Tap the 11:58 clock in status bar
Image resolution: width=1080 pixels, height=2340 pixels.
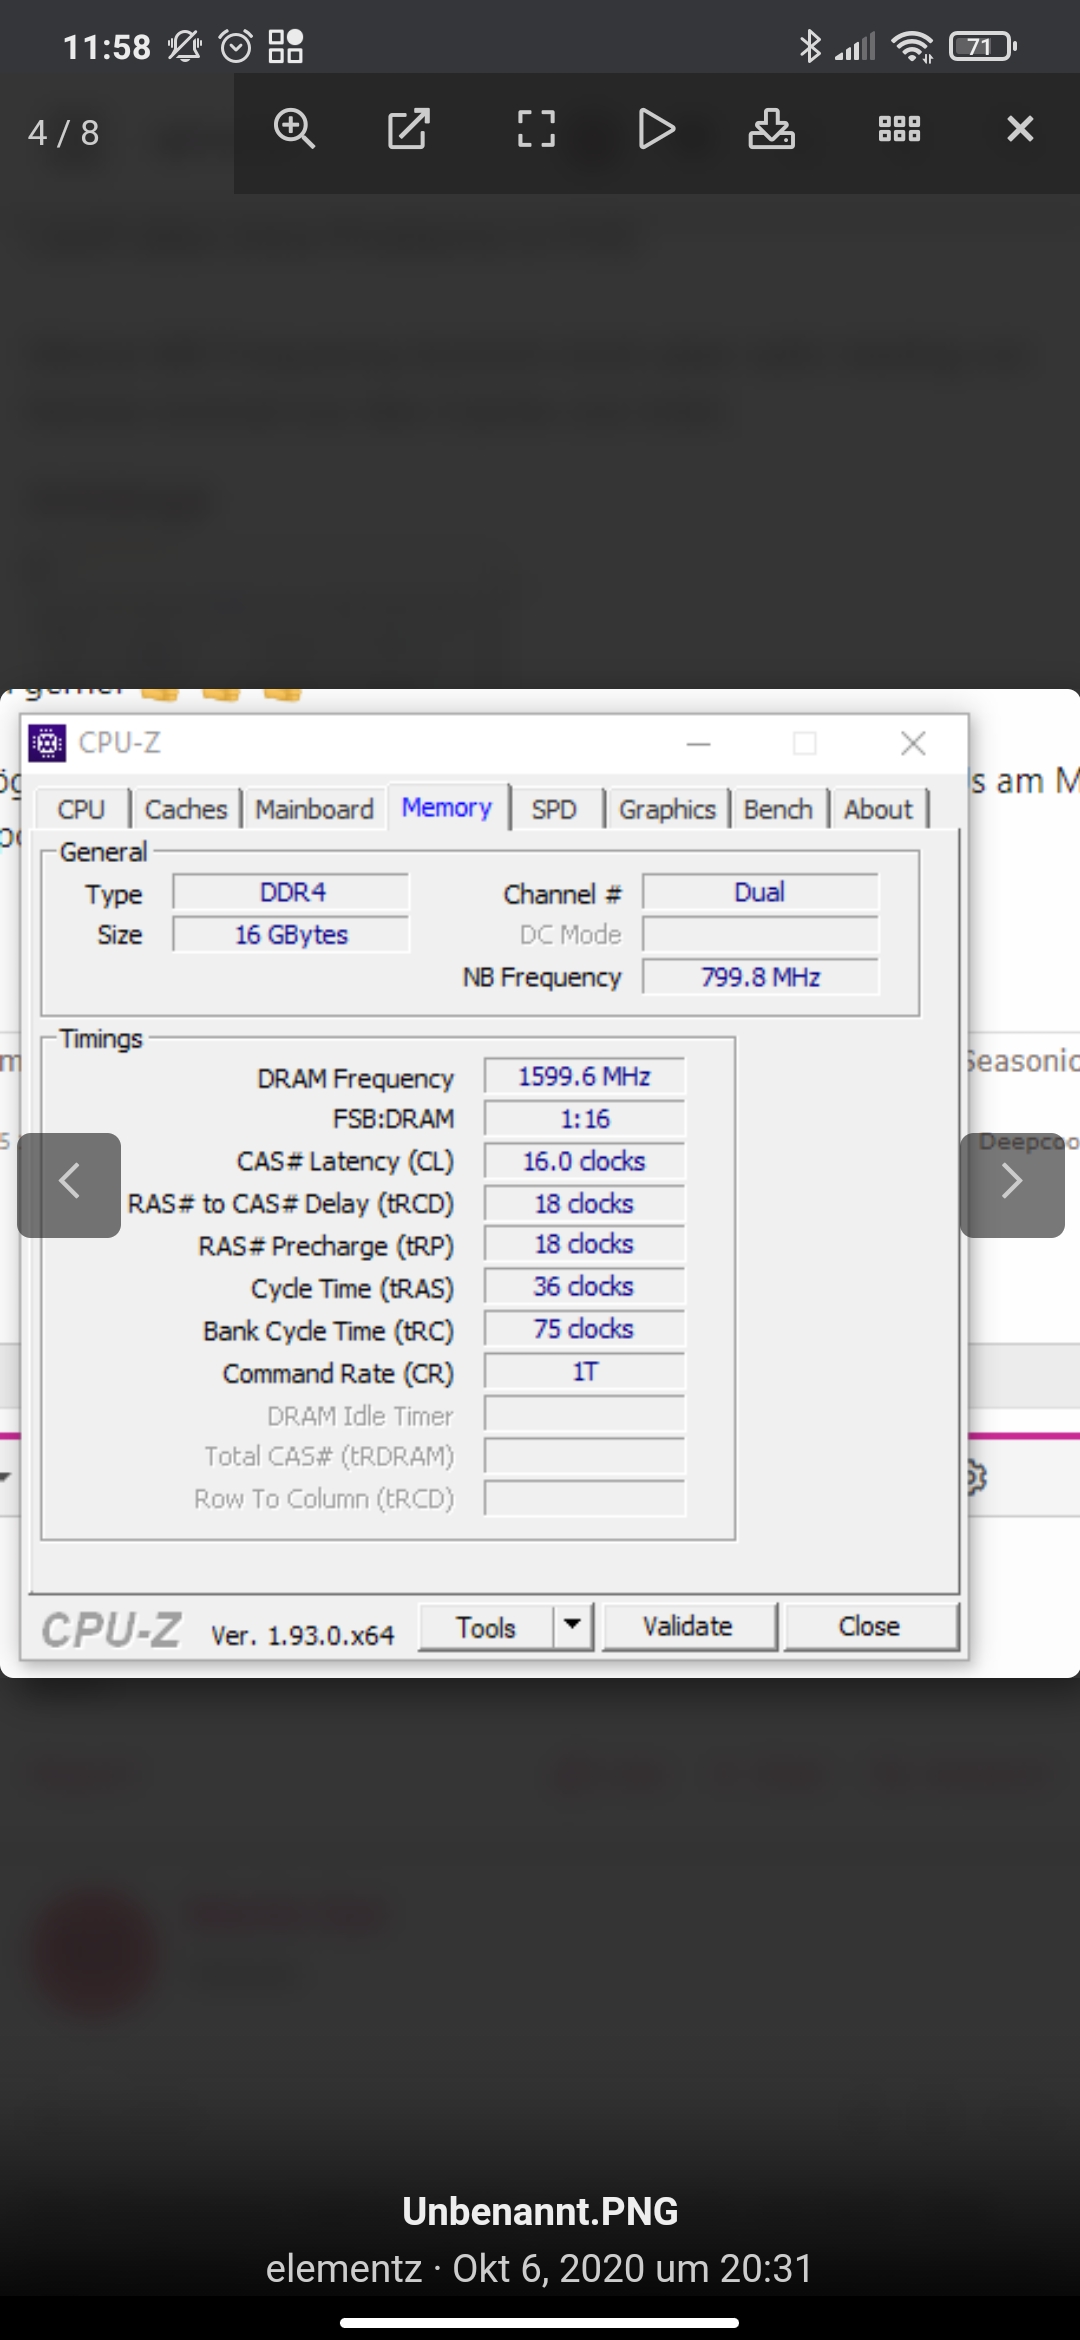coord(106,47)
